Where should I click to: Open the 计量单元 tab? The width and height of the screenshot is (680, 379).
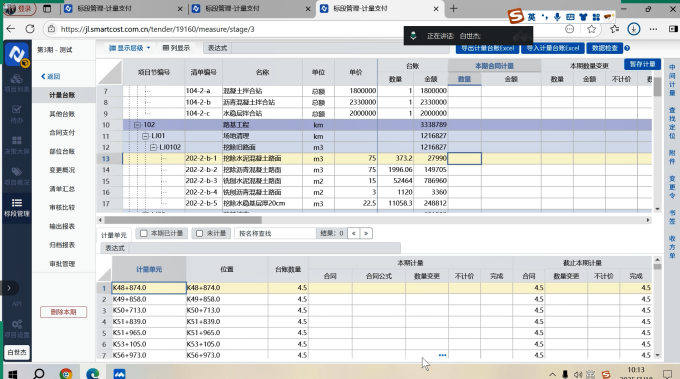coord(114,235)
